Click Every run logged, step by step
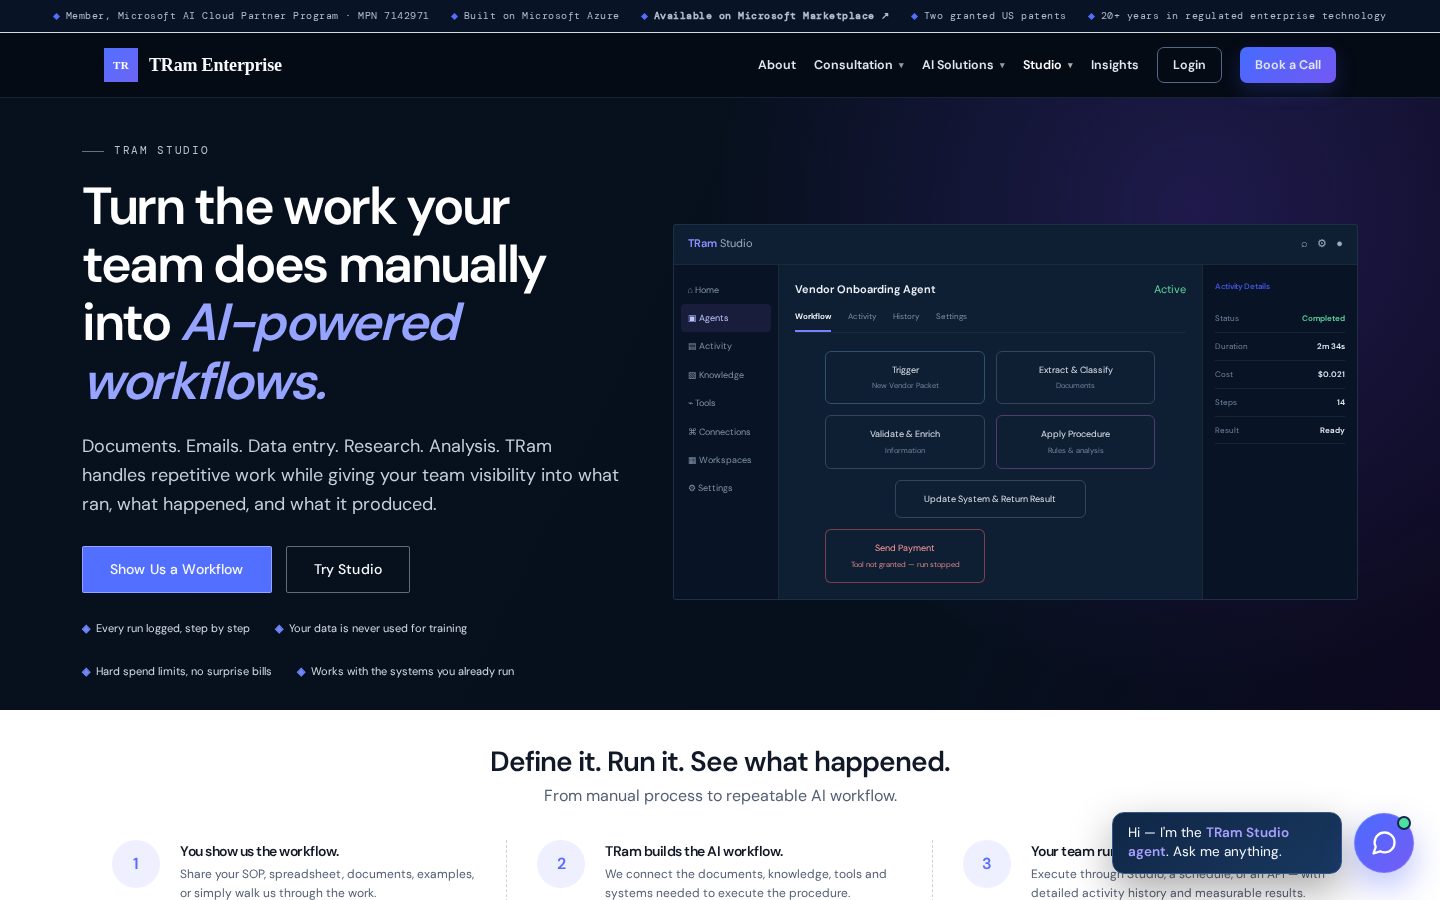The width and height of the screenshot is (1440, 900). point(166,629)
